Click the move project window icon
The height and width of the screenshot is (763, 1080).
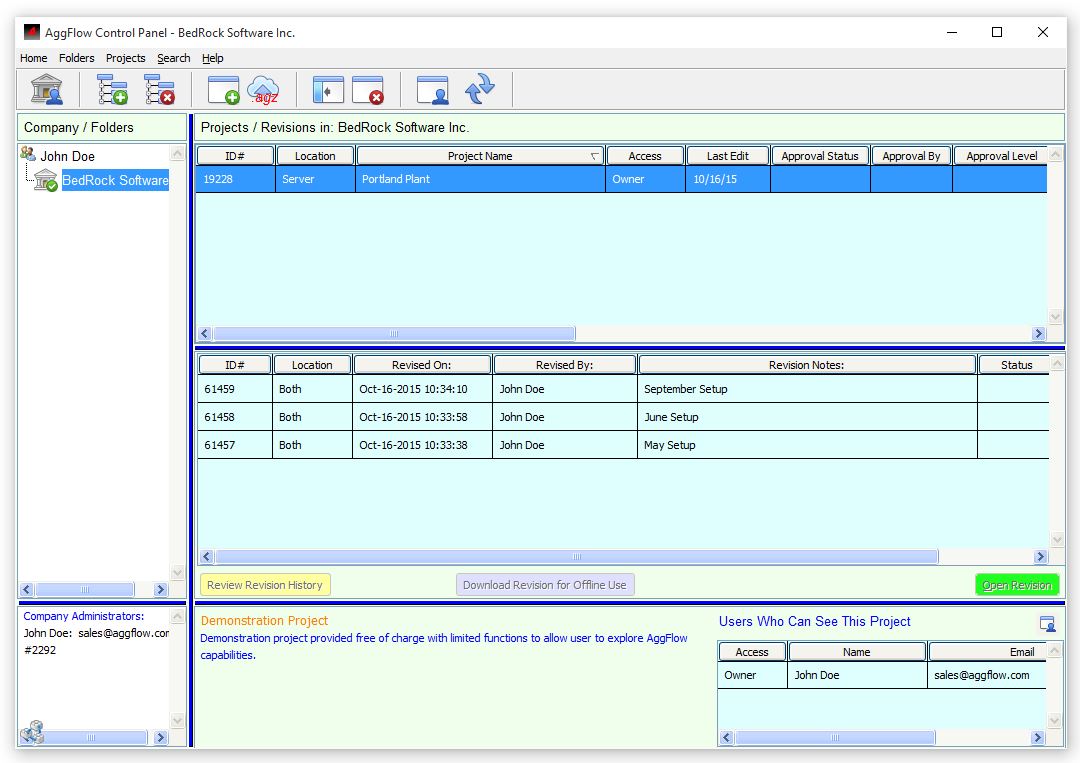point(328,89)
